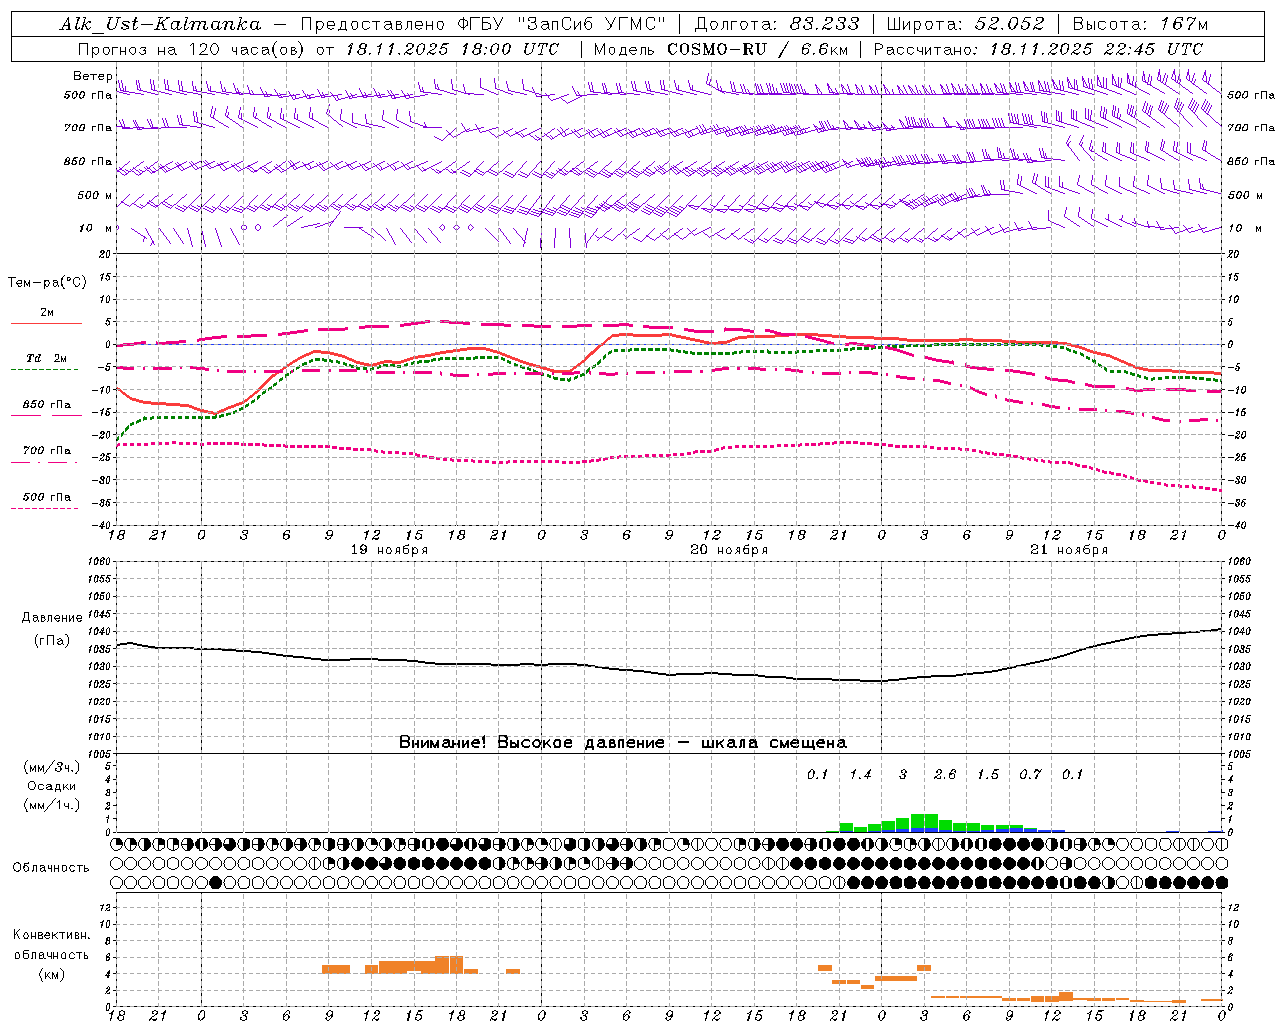Click the tallest green precipitation bar
The image size is (1280, 1024).
(x=924, y=822)
